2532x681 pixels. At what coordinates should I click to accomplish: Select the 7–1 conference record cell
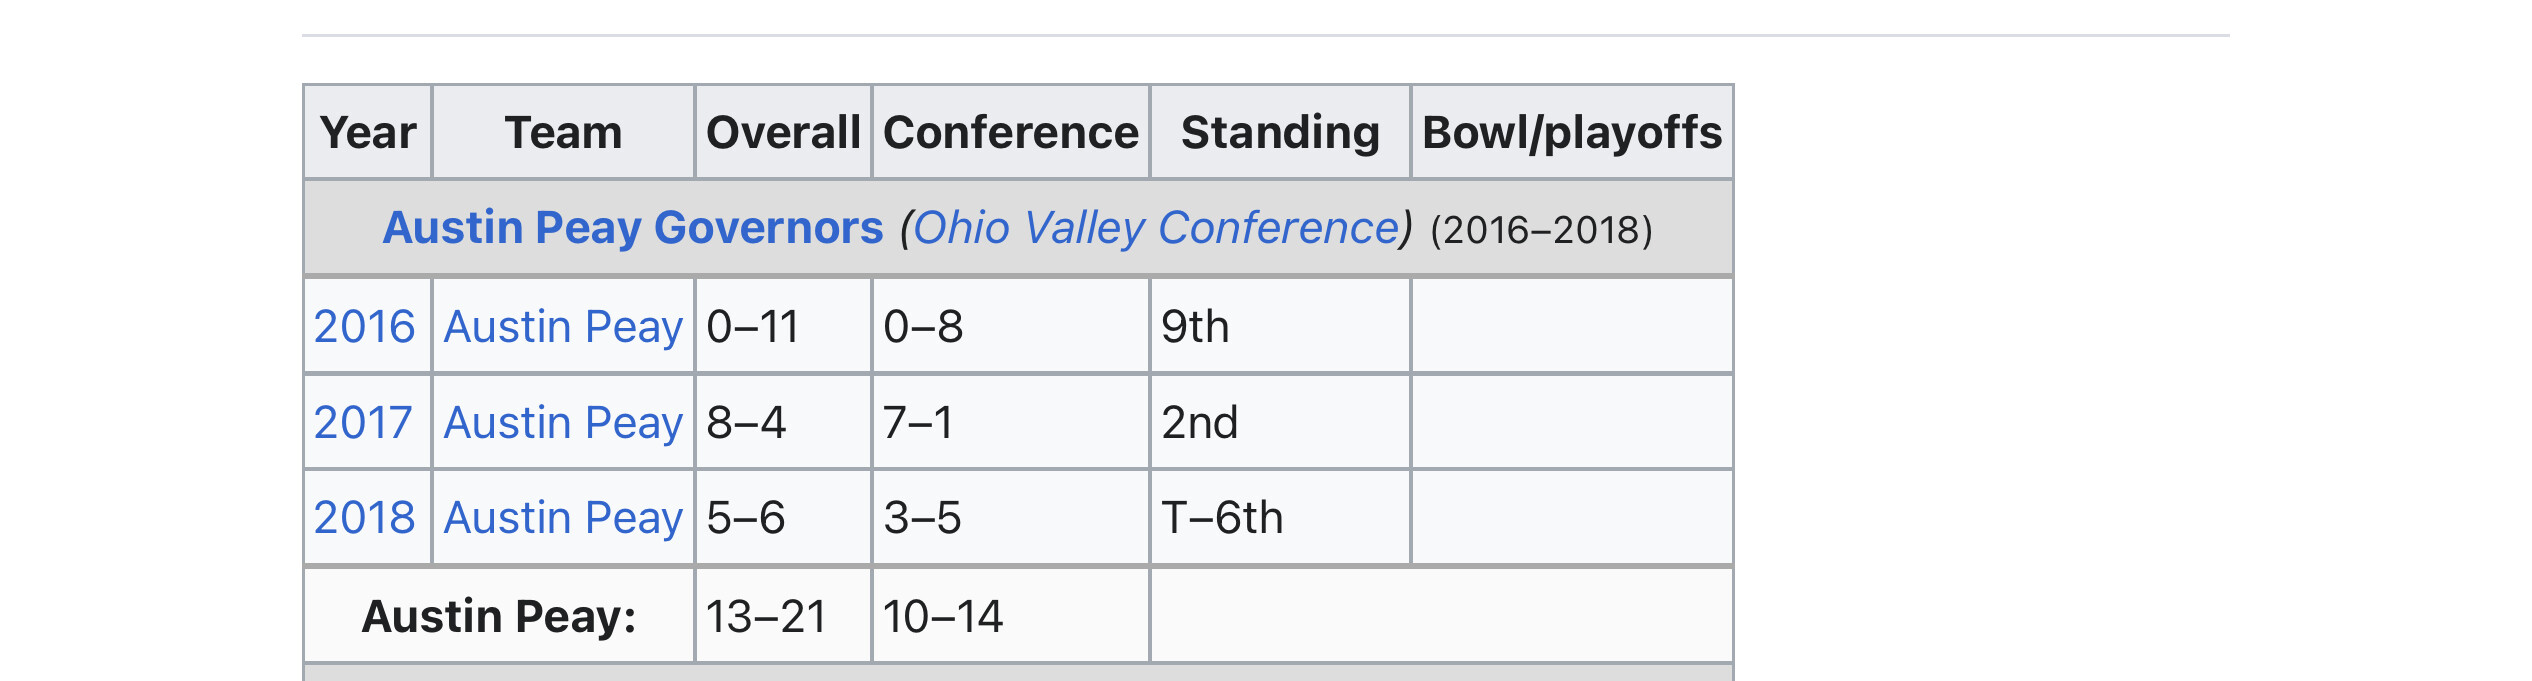click(x=1011, y=422)
